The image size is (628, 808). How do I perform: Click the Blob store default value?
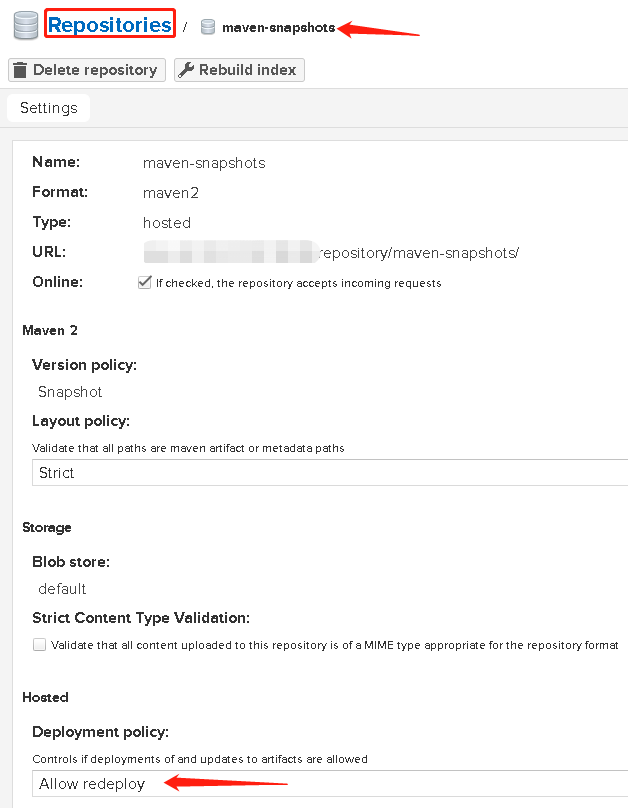tap(62, 589)
